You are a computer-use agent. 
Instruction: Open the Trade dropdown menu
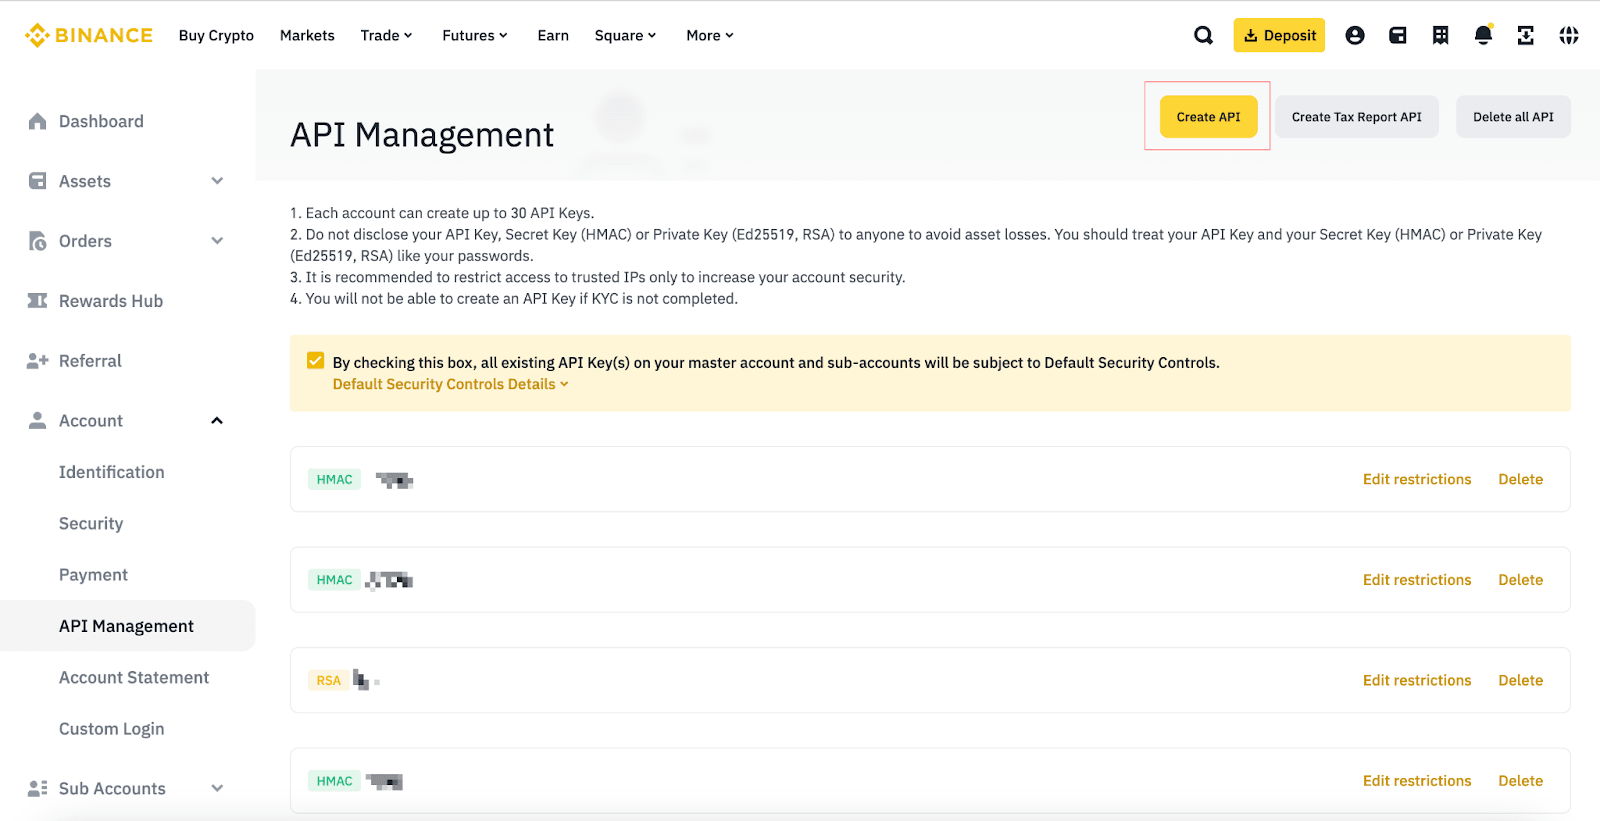click(387, 36)
